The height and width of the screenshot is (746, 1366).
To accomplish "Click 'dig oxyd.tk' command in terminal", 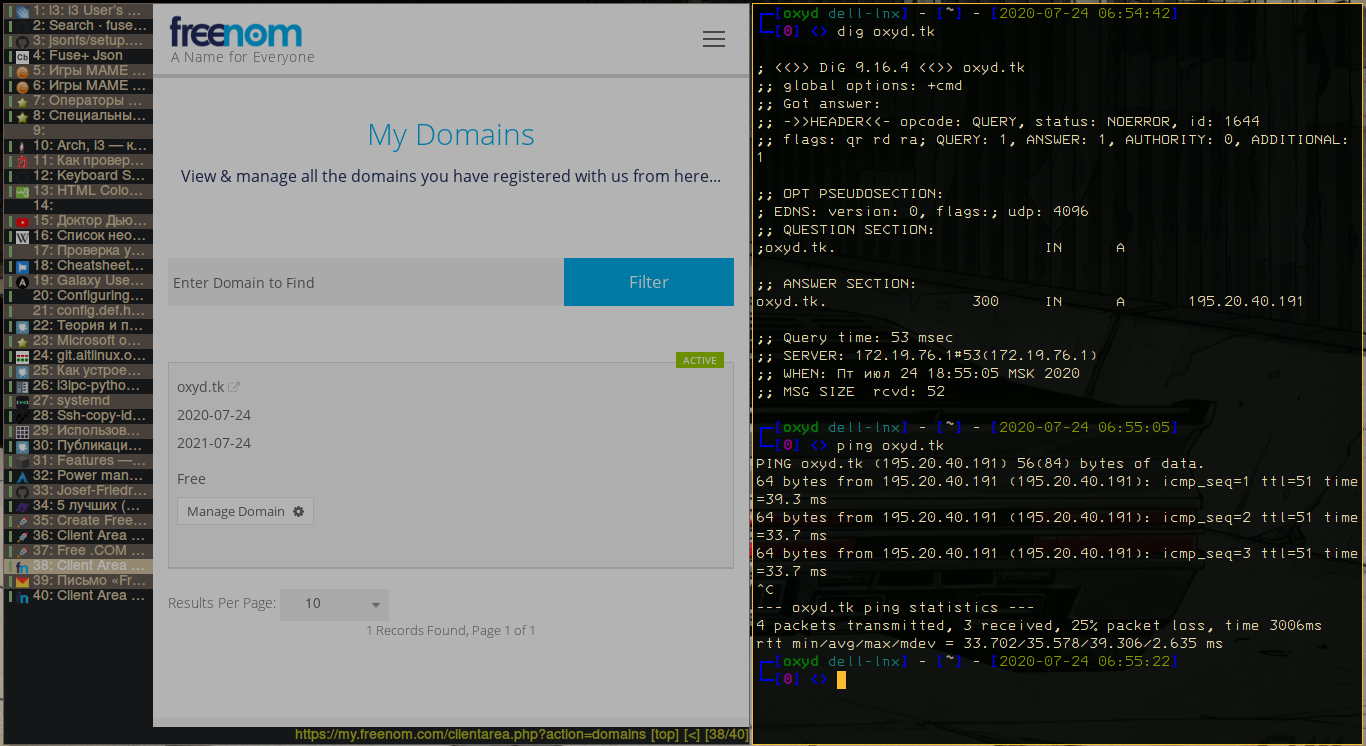I will (886, 32).
